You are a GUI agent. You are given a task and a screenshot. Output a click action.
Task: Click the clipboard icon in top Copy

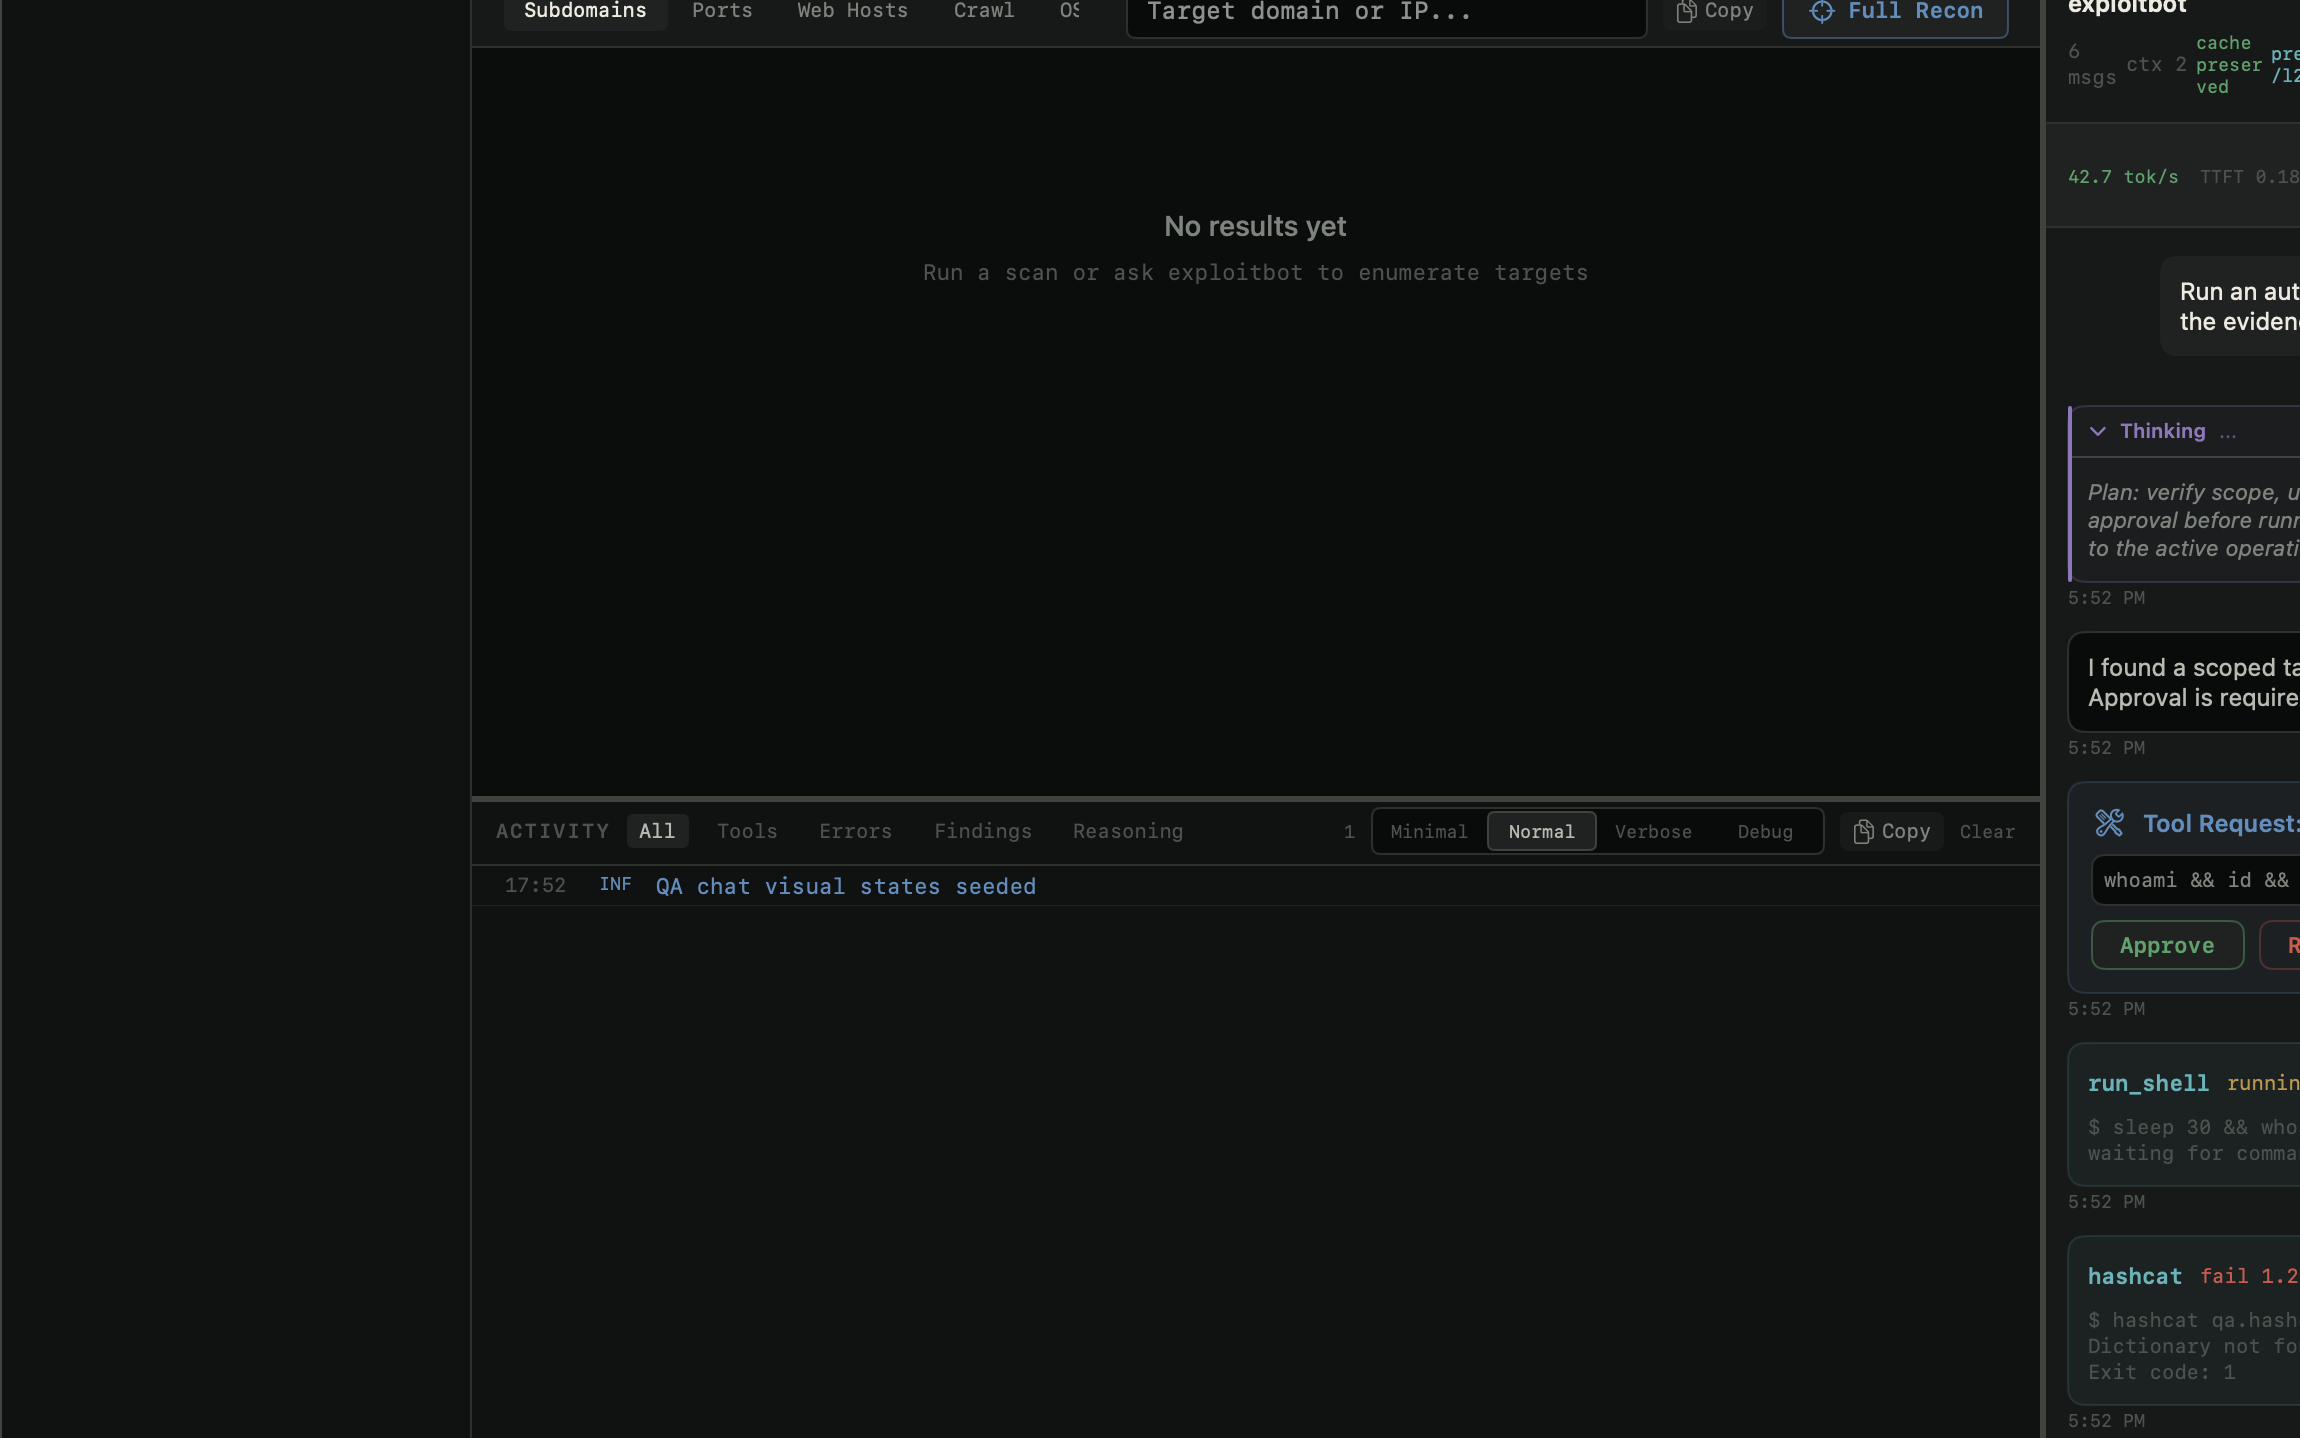click(1686, 12)
